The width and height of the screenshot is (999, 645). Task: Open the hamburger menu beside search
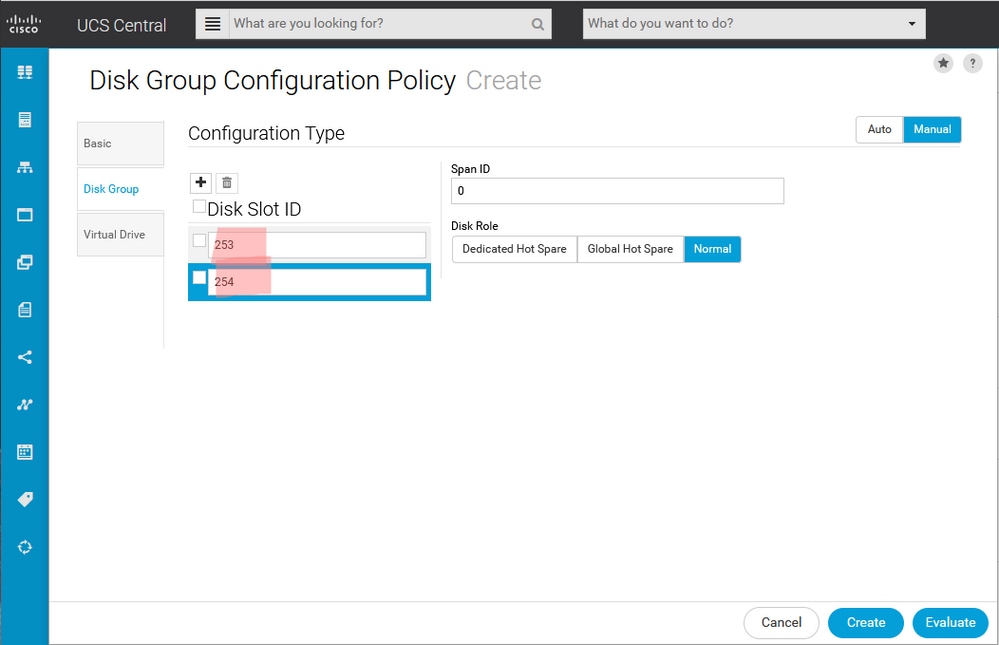tap(212, 24)
